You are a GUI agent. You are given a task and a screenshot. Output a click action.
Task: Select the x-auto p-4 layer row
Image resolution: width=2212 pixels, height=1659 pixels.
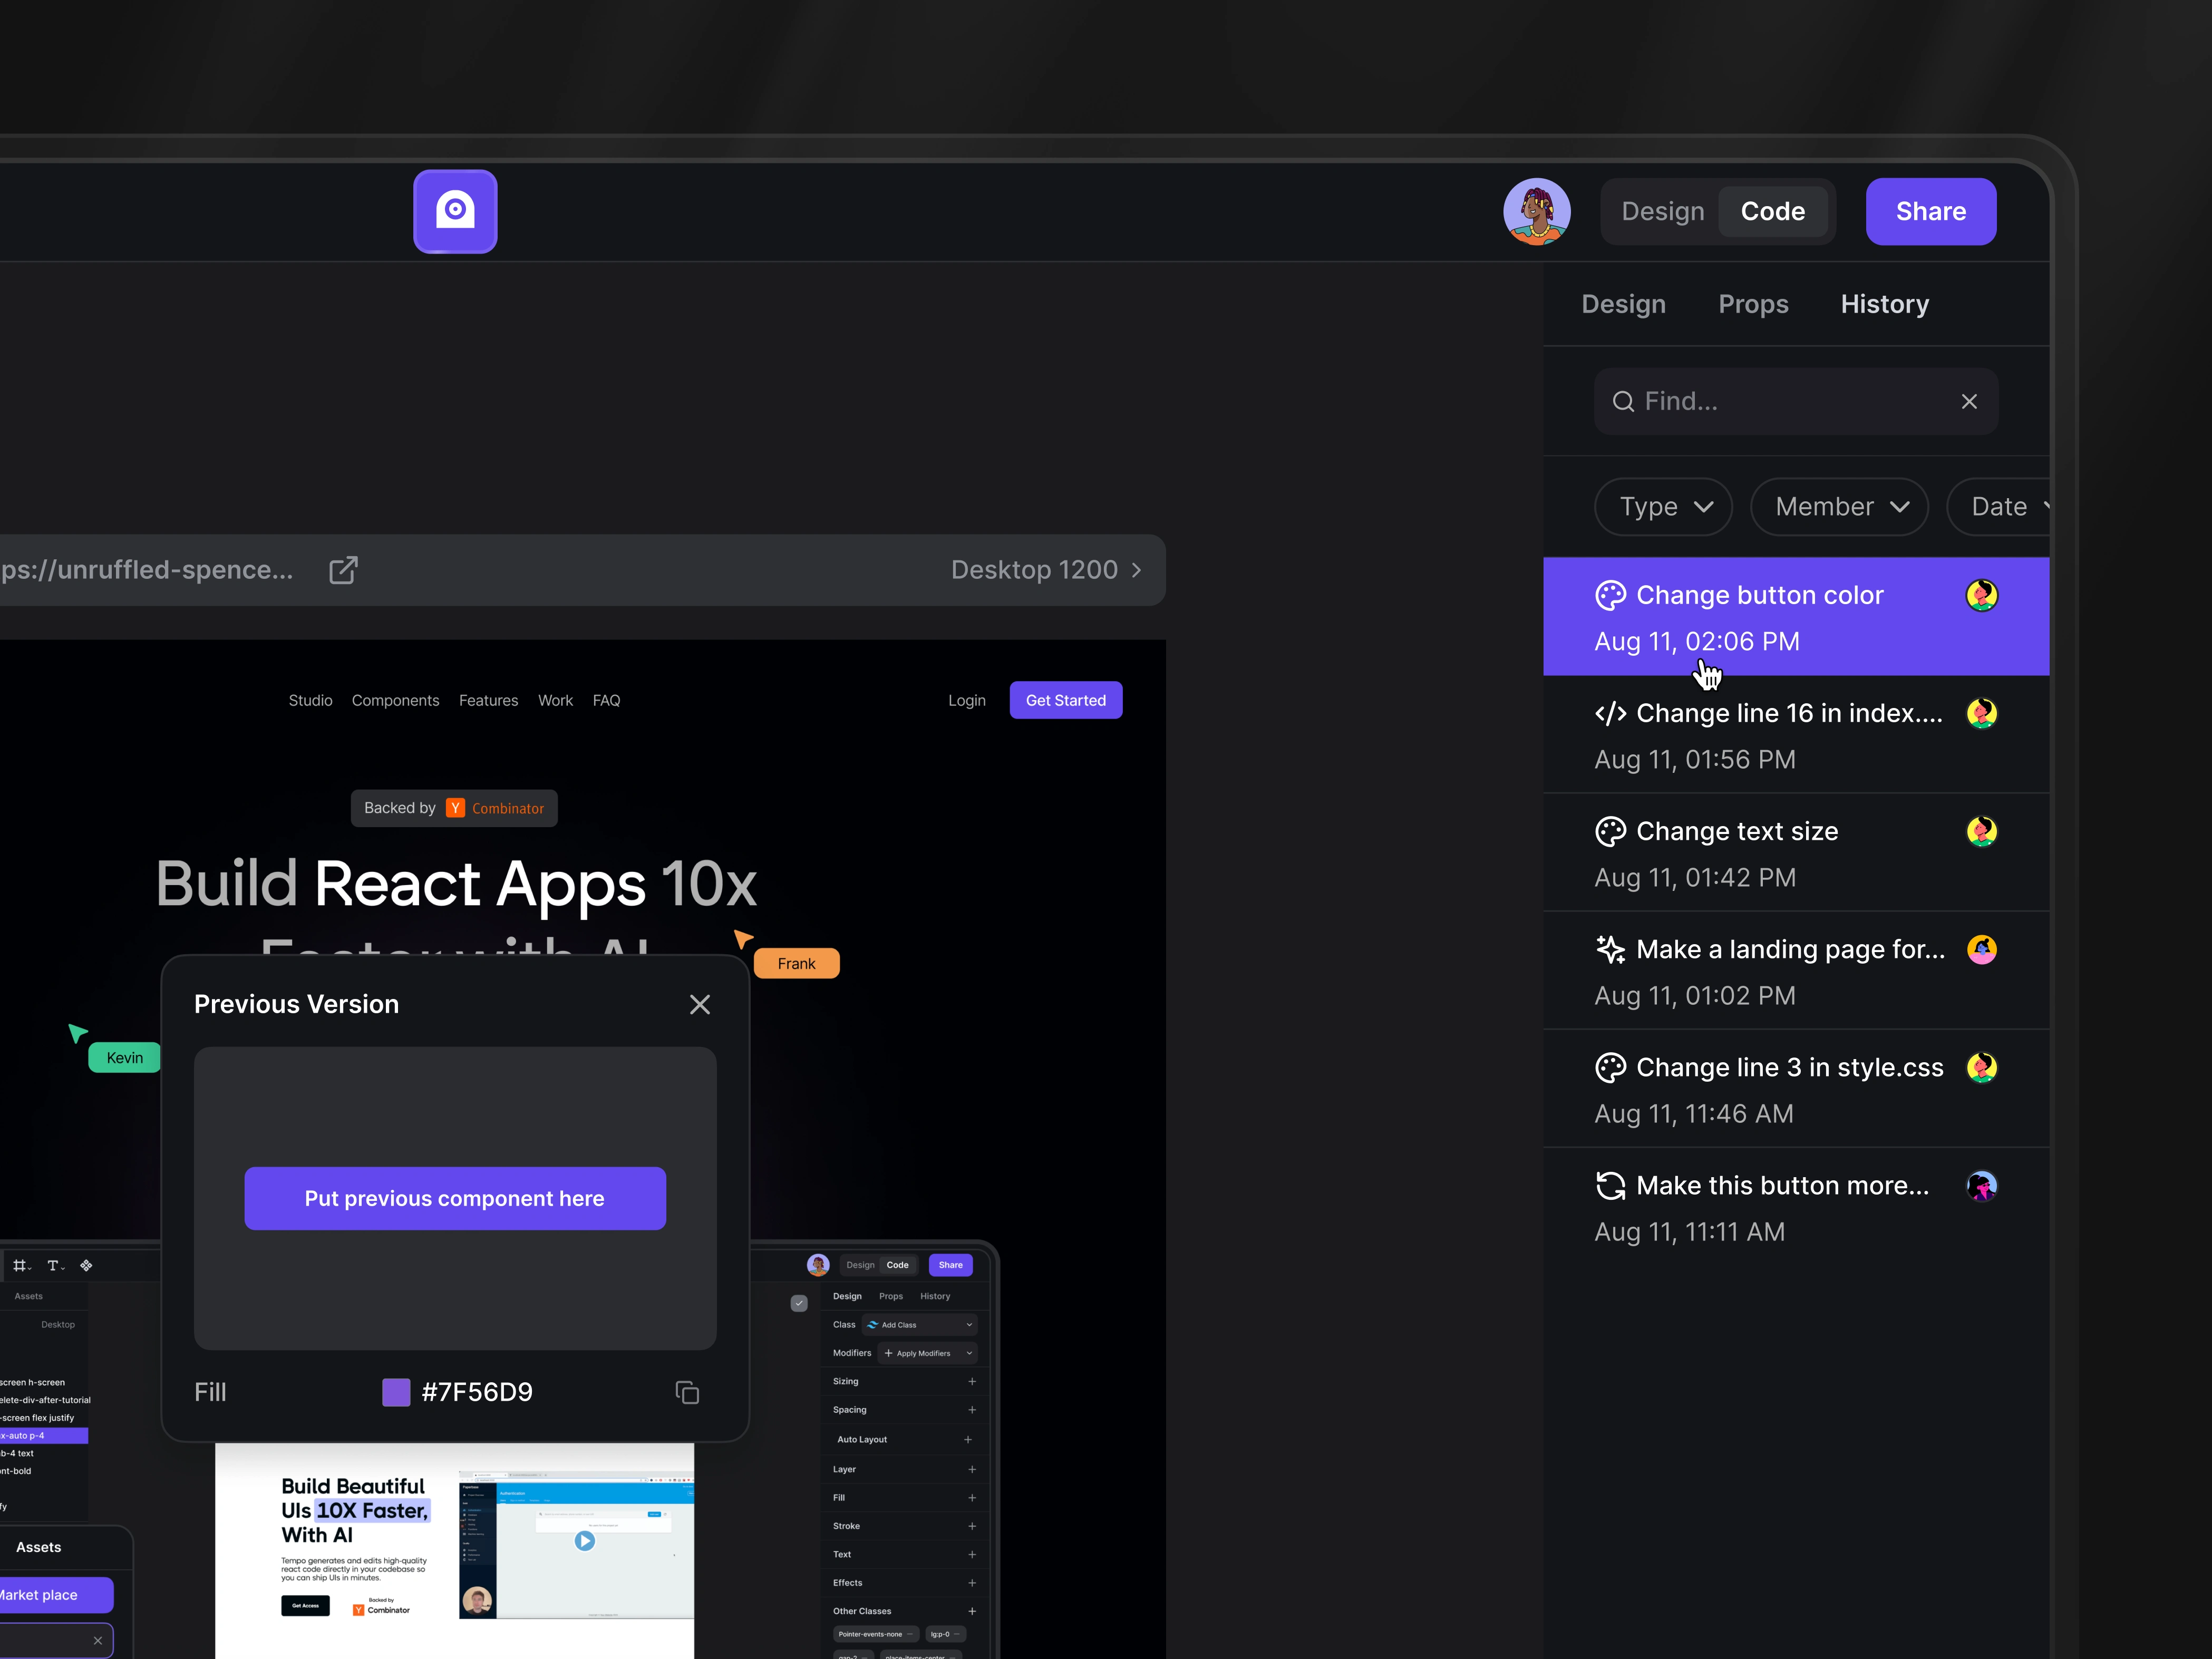[44, 1435]
